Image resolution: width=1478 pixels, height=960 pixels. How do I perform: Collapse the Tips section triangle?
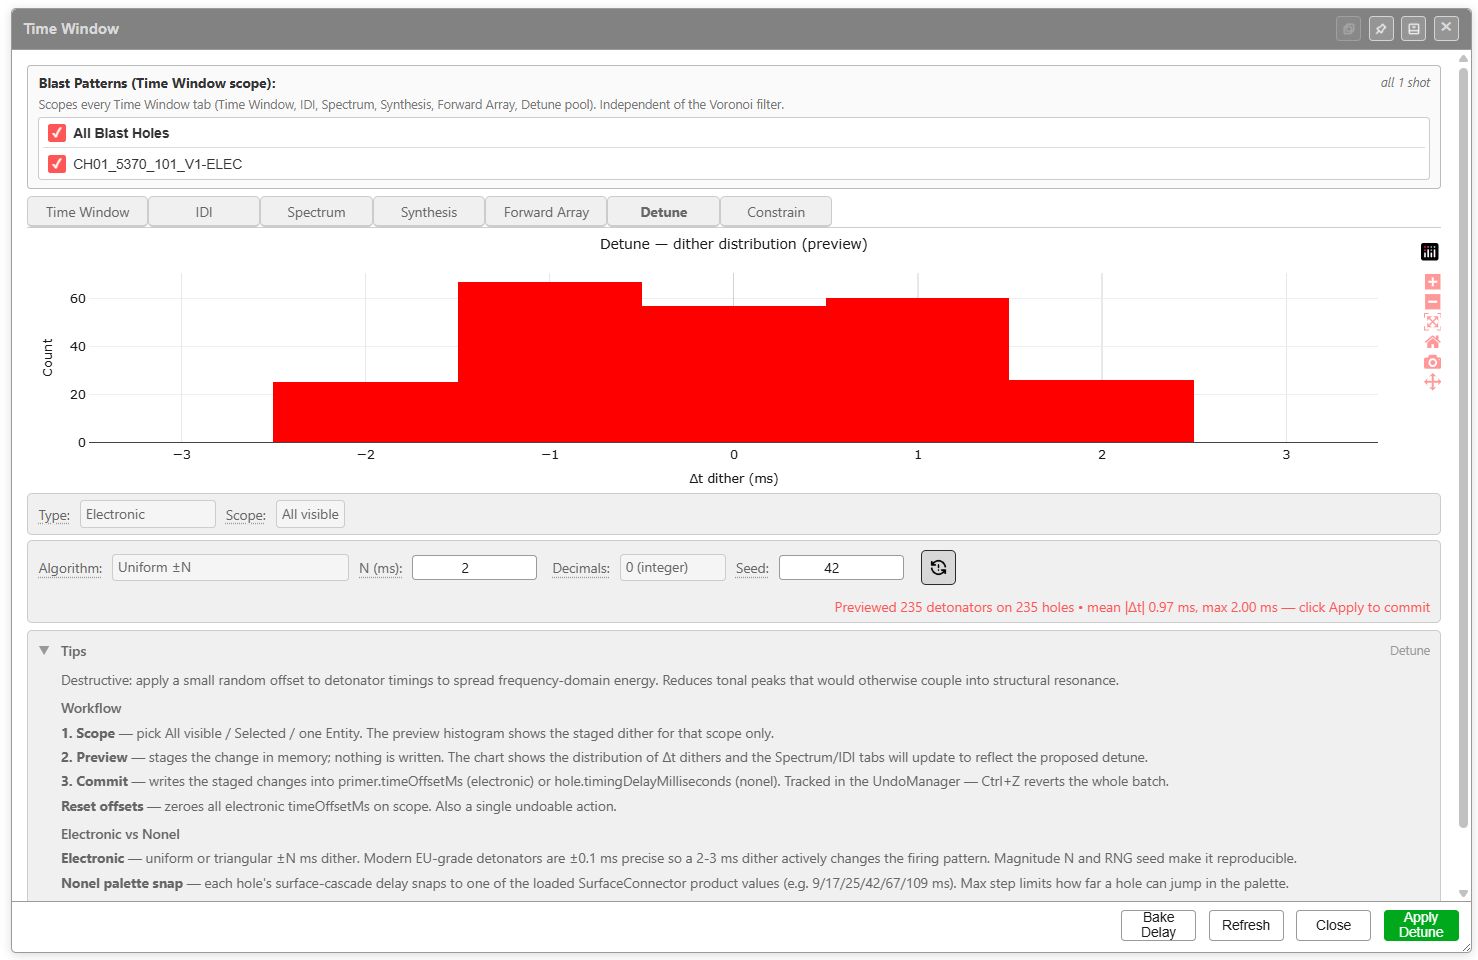tap(44, 651)
